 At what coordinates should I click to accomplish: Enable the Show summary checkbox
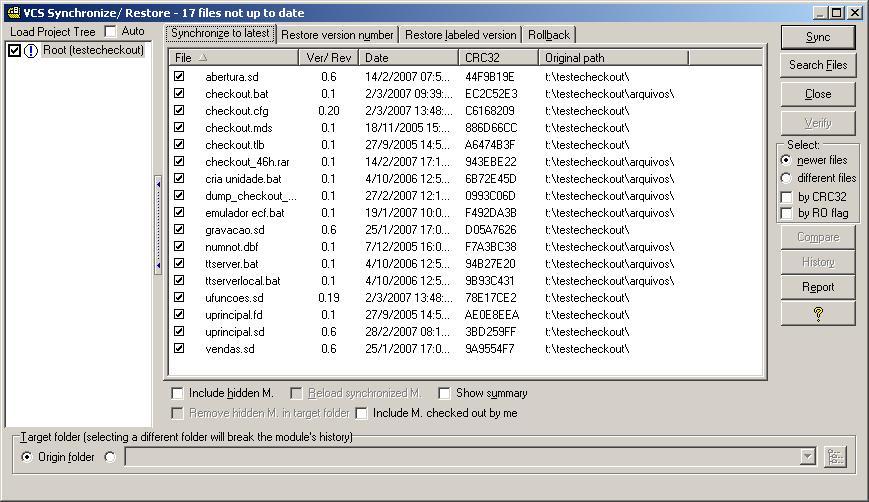[444, 393]
